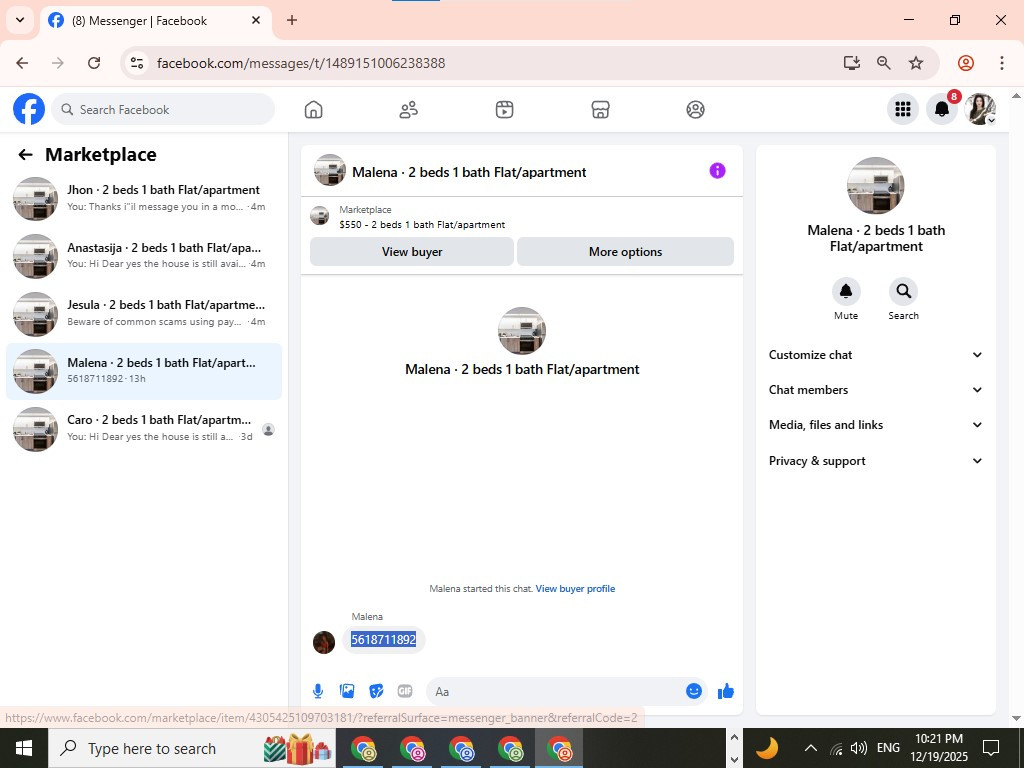Show hidden system tray icons chevron
The width and height of the screenshot is (1024, 768).
click(x=810, y=748)
